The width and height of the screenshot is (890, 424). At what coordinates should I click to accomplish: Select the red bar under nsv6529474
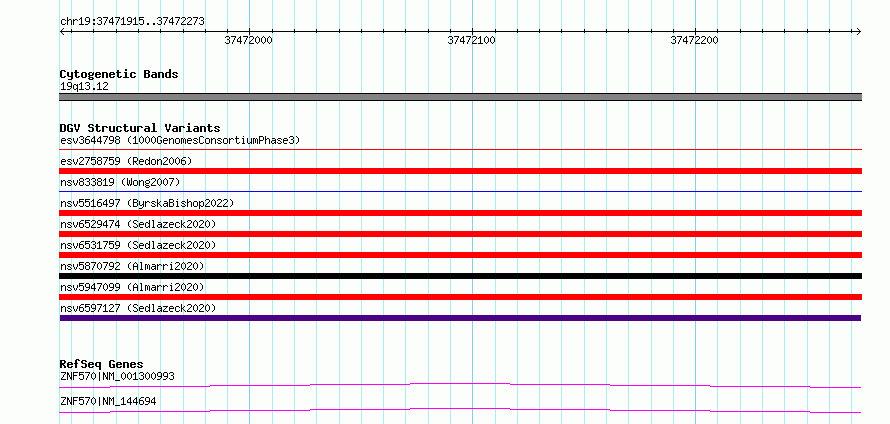coord(460,234)
